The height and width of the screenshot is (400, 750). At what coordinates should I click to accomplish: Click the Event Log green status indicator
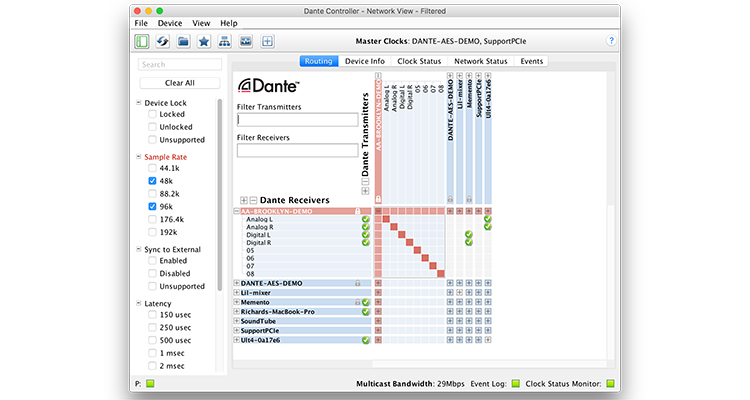(x=516, y=384)
